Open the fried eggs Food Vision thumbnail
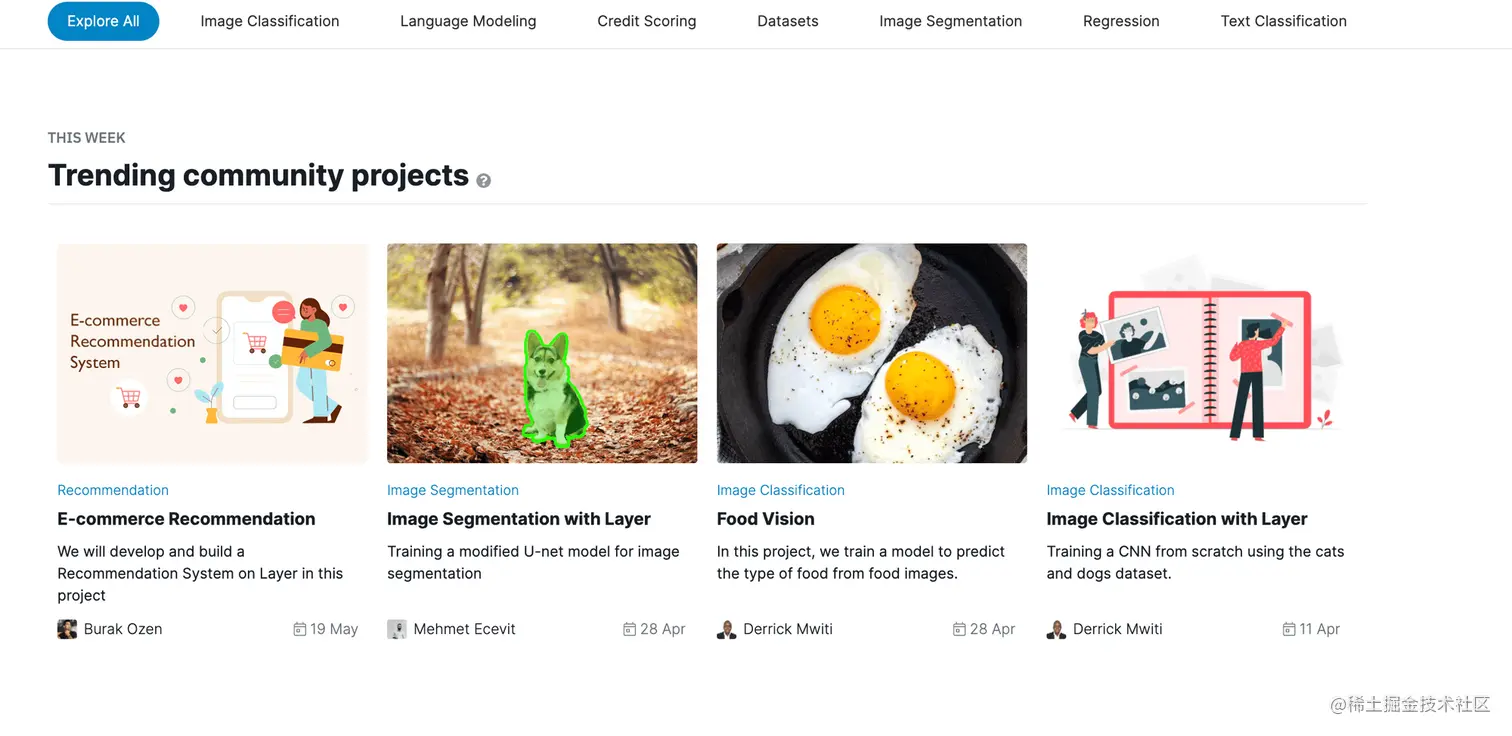 pos(872,353)
